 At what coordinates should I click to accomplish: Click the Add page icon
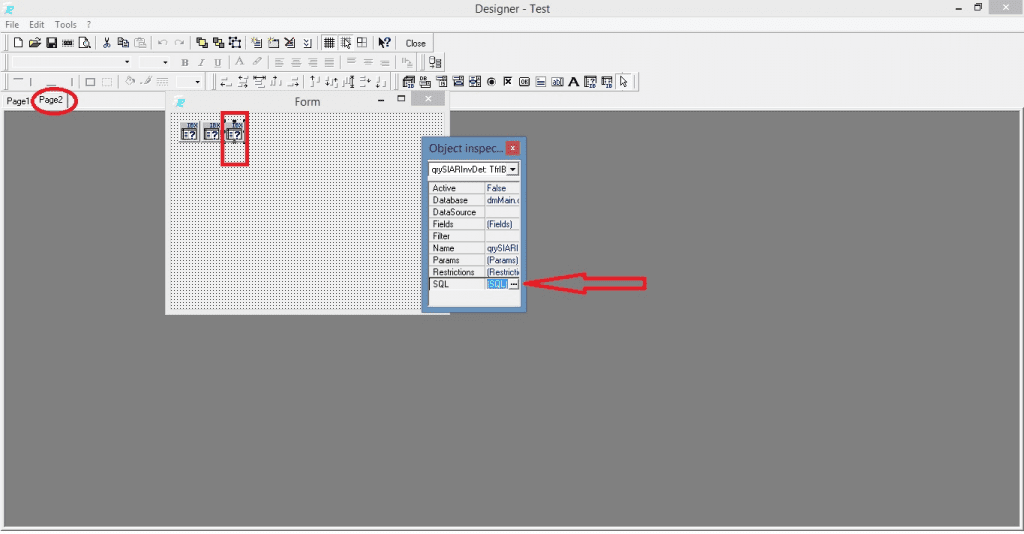[x=257, y=43]
